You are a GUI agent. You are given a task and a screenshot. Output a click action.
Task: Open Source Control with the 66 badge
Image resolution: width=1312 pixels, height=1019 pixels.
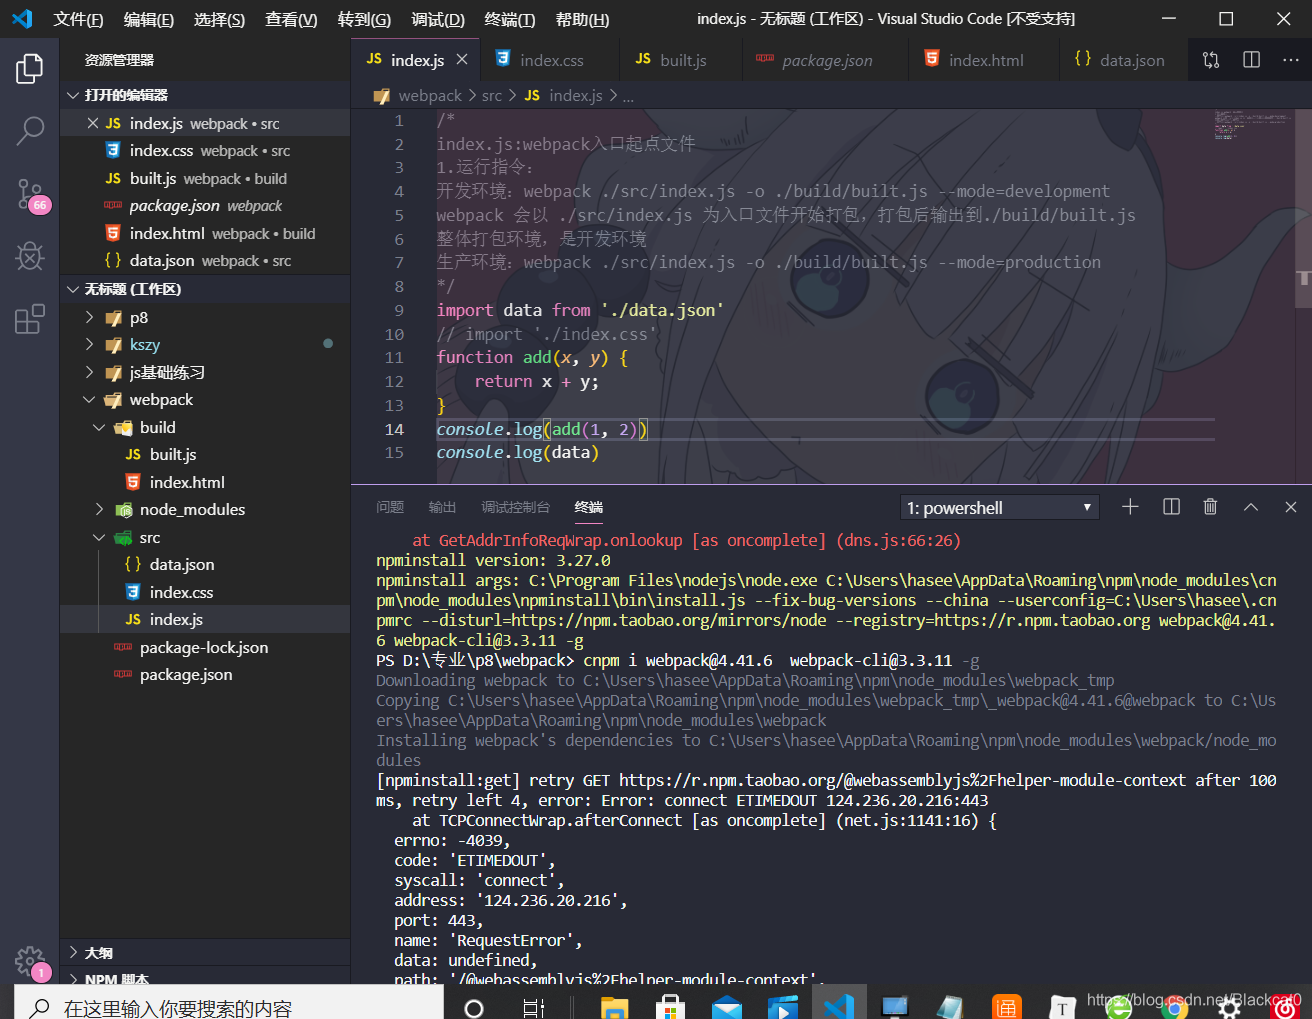pyautogui.click(x=30, y=194)
